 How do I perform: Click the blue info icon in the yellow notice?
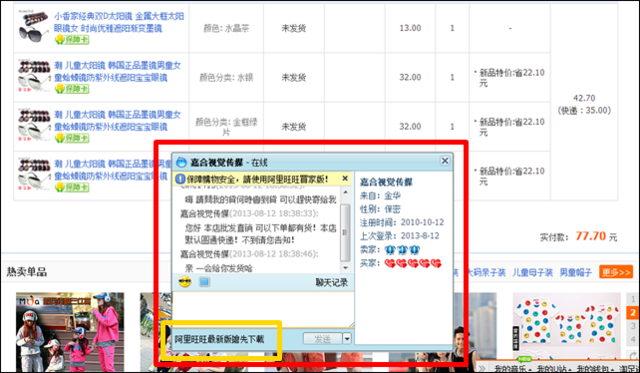click(180, 179)
